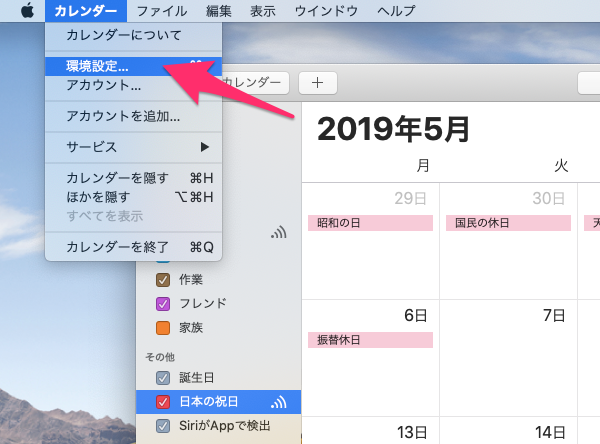Select the 日本の祝日 calendar row
600x444 pixels.
click(218, 402)
